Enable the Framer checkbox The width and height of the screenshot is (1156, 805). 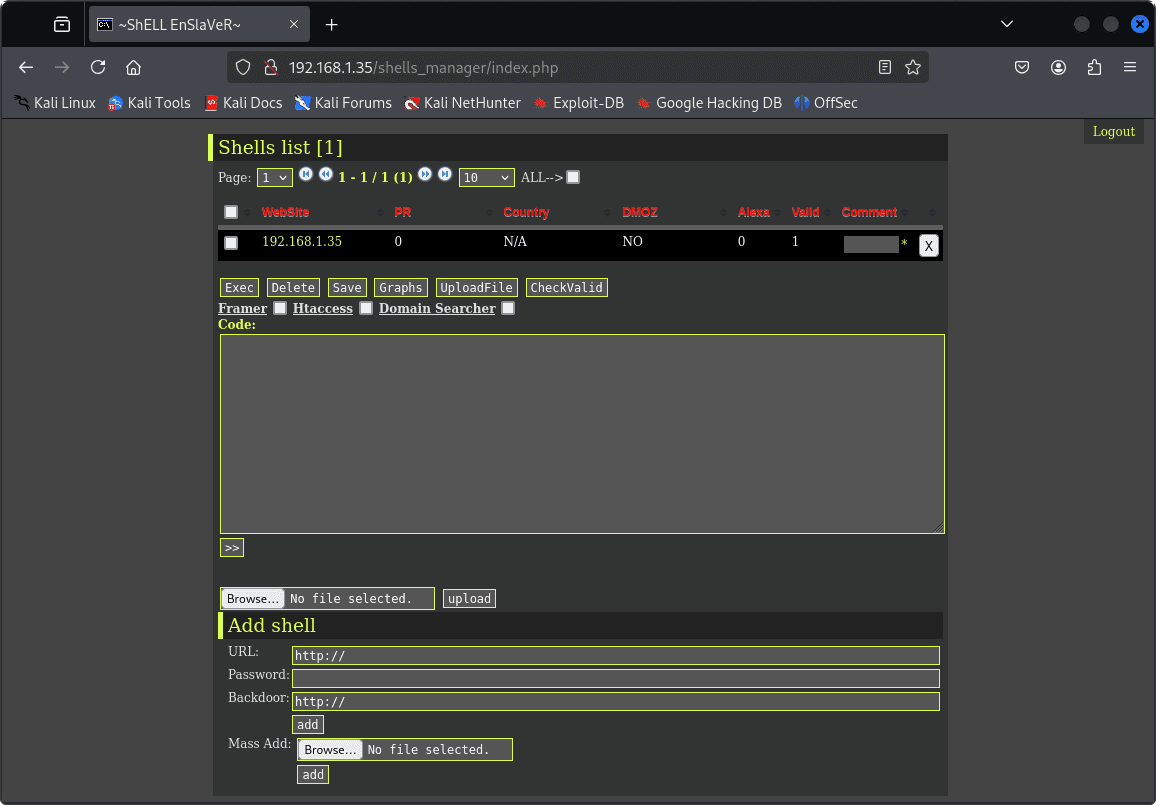[281, 308]
